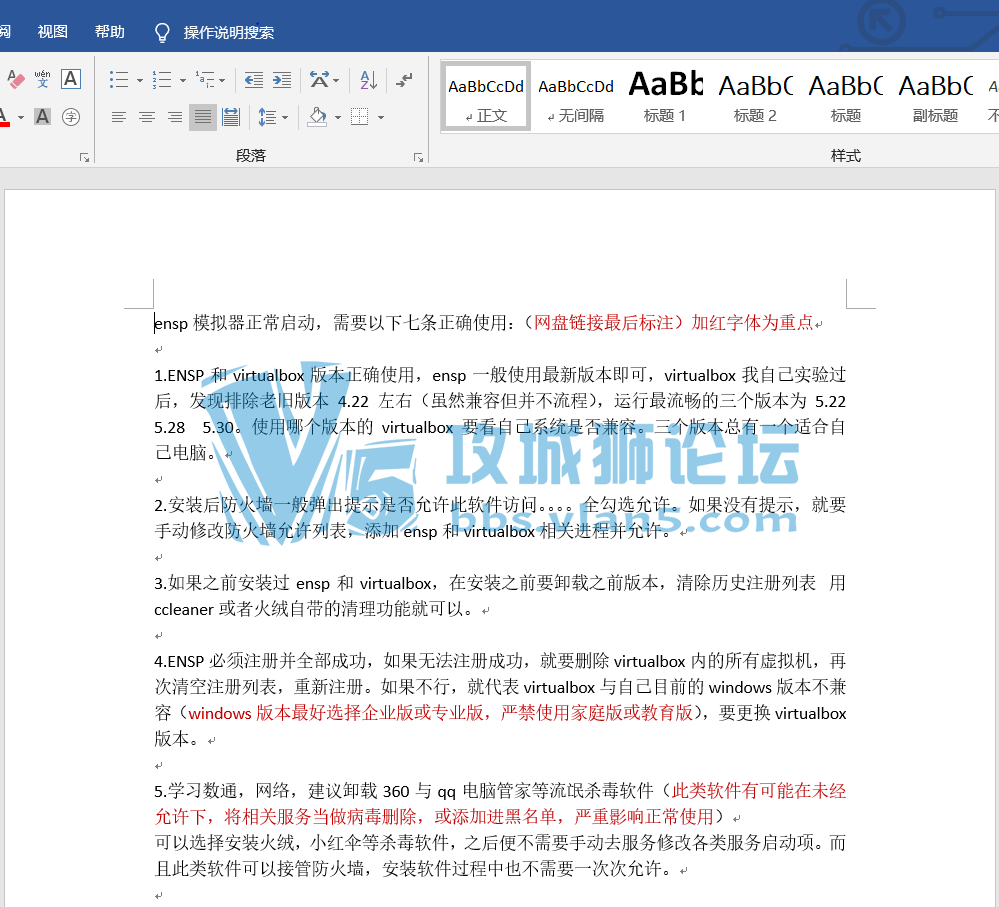Open the bullet library dropdown arrow
999x907 pixels.
[x=140, y=80]
